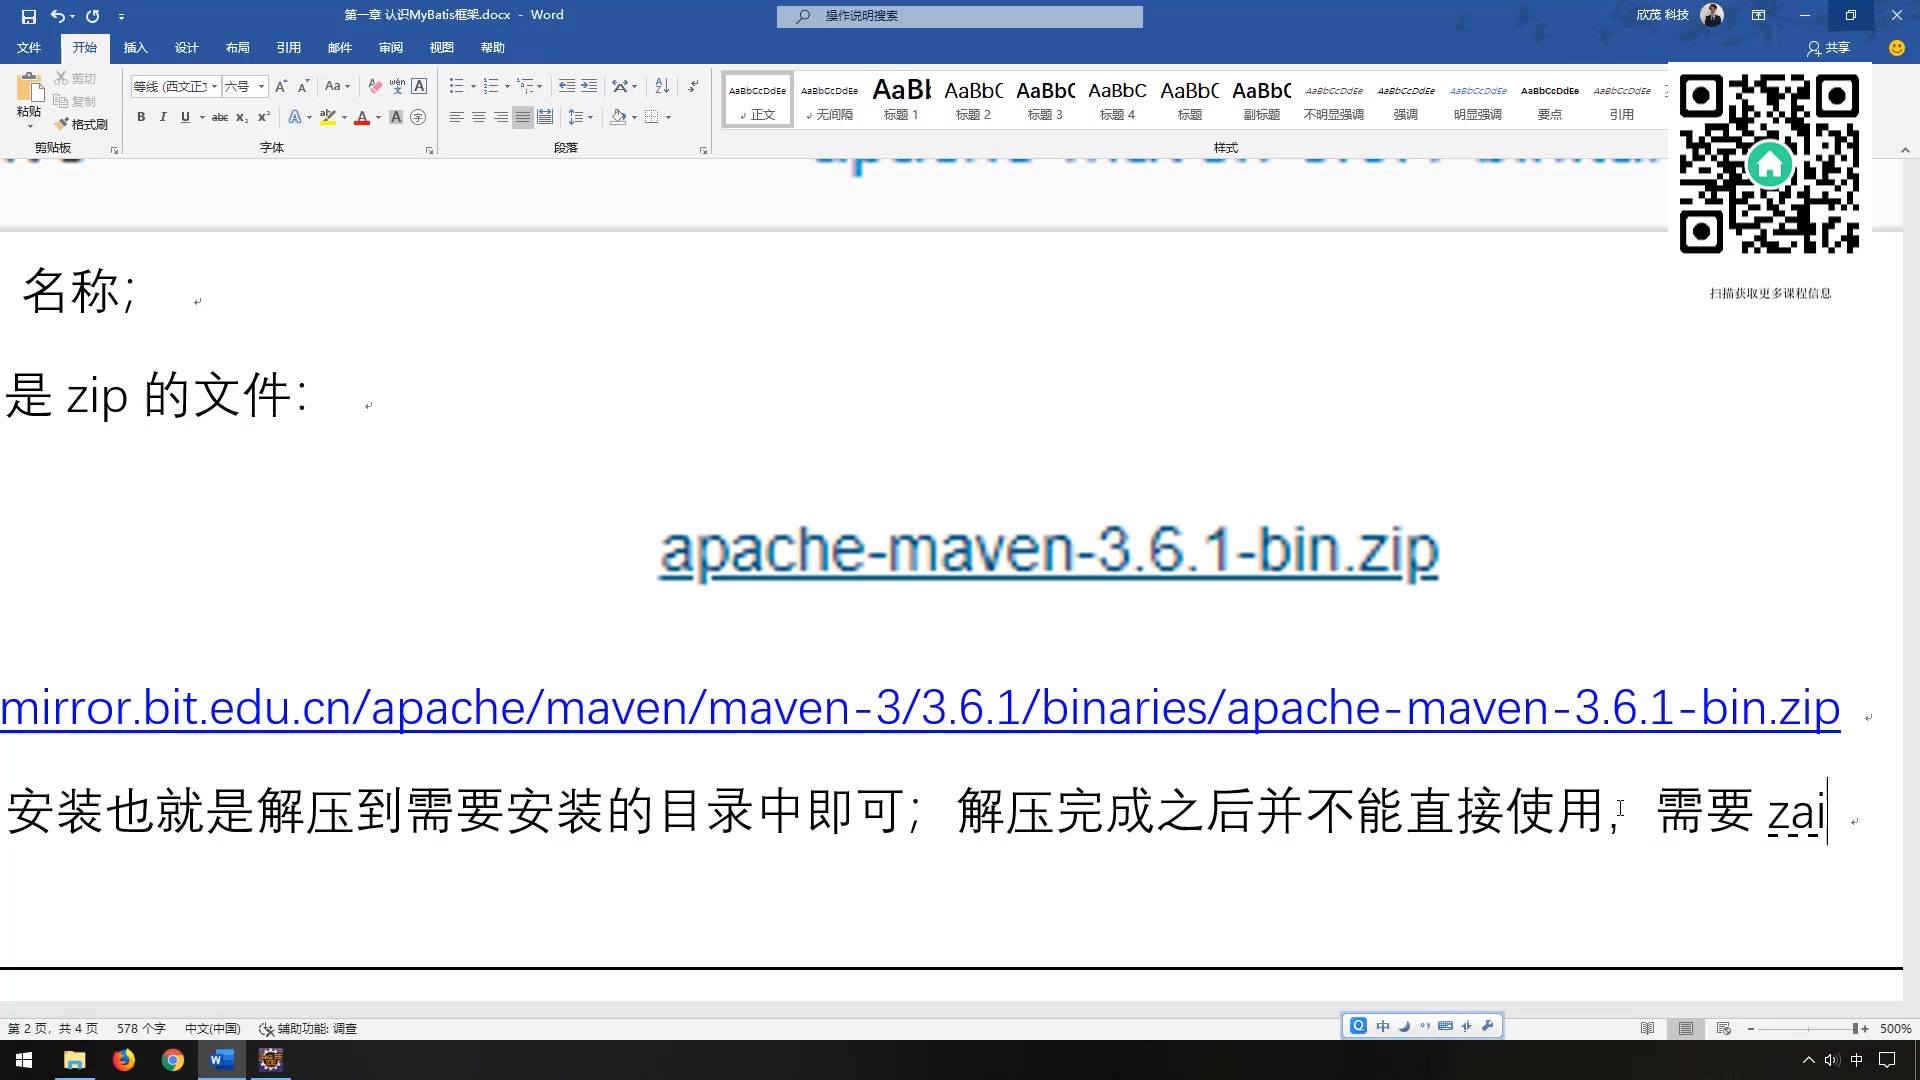Apply character border icon
The image size is (1920, 1080).
[x=419, y=86]
